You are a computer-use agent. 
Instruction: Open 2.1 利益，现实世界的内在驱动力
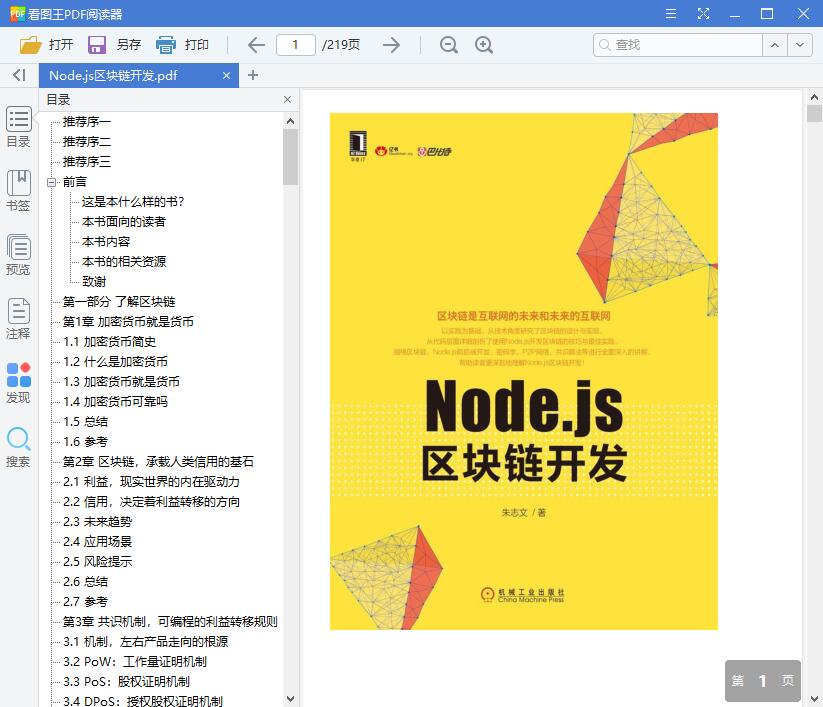(x=151, y=482)
